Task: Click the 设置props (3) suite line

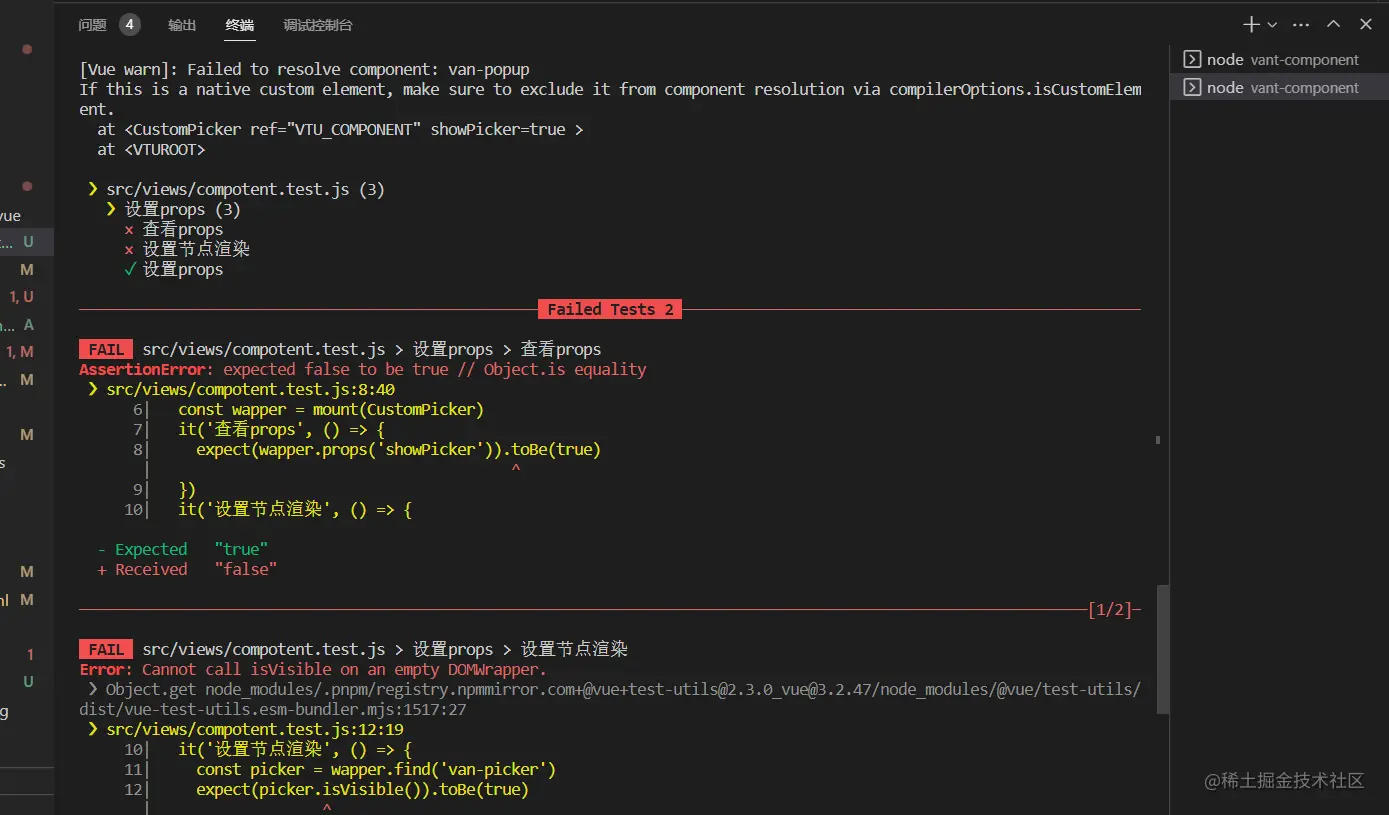Action: [x=173, y=209]
